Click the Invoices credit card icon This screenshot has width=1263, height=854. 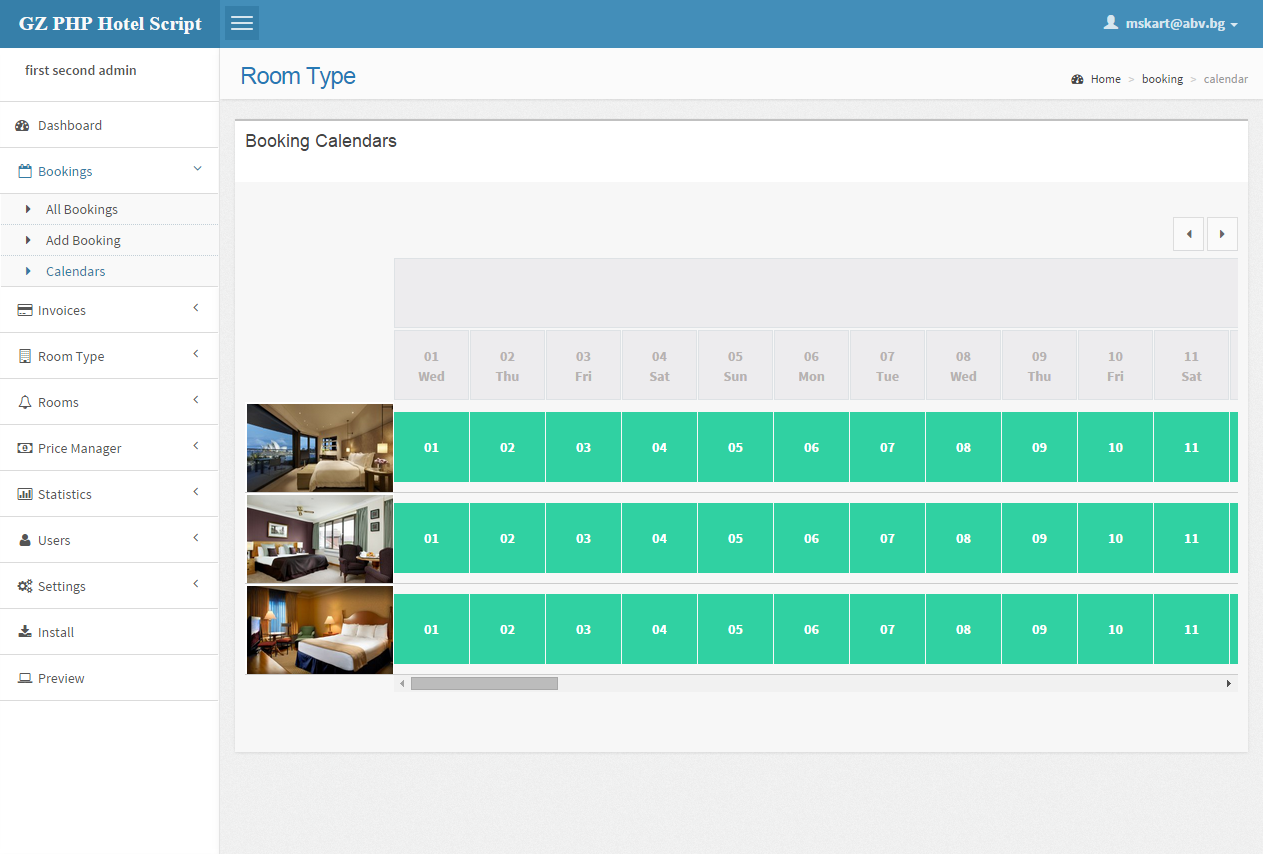[25, 310]
